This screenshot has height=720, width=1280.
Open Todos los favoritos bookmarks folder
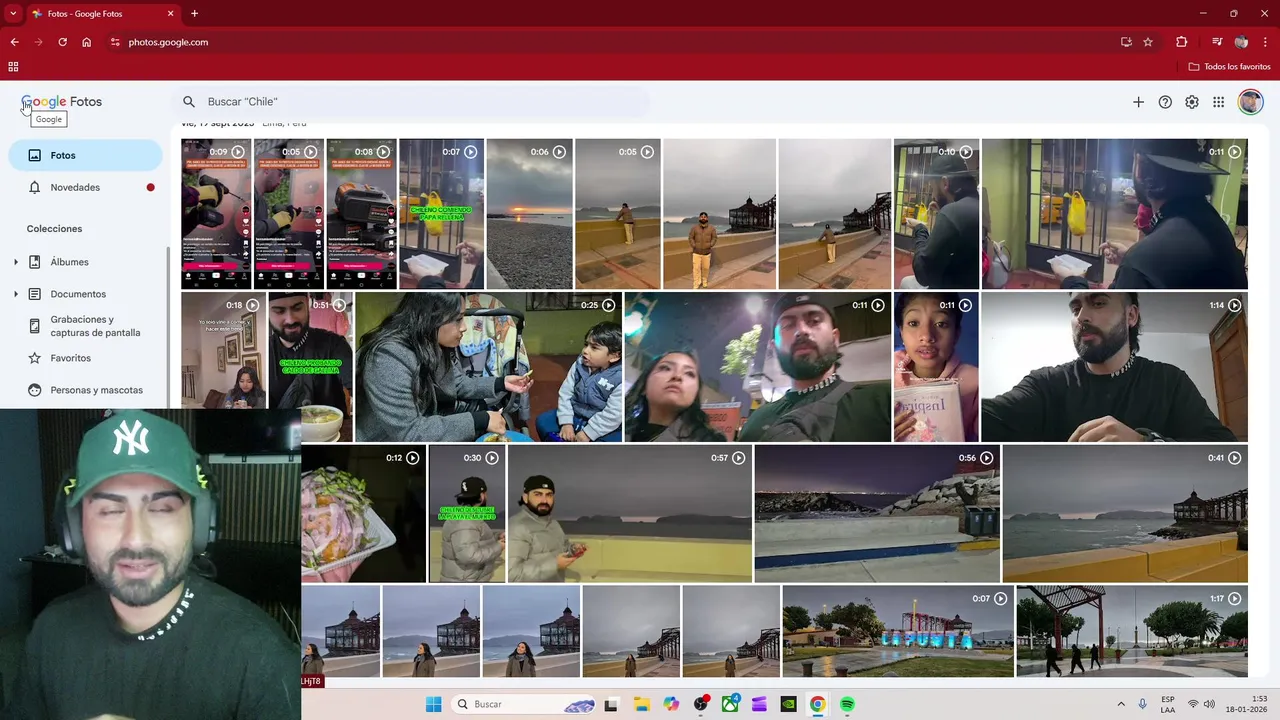pos(1229,67)
